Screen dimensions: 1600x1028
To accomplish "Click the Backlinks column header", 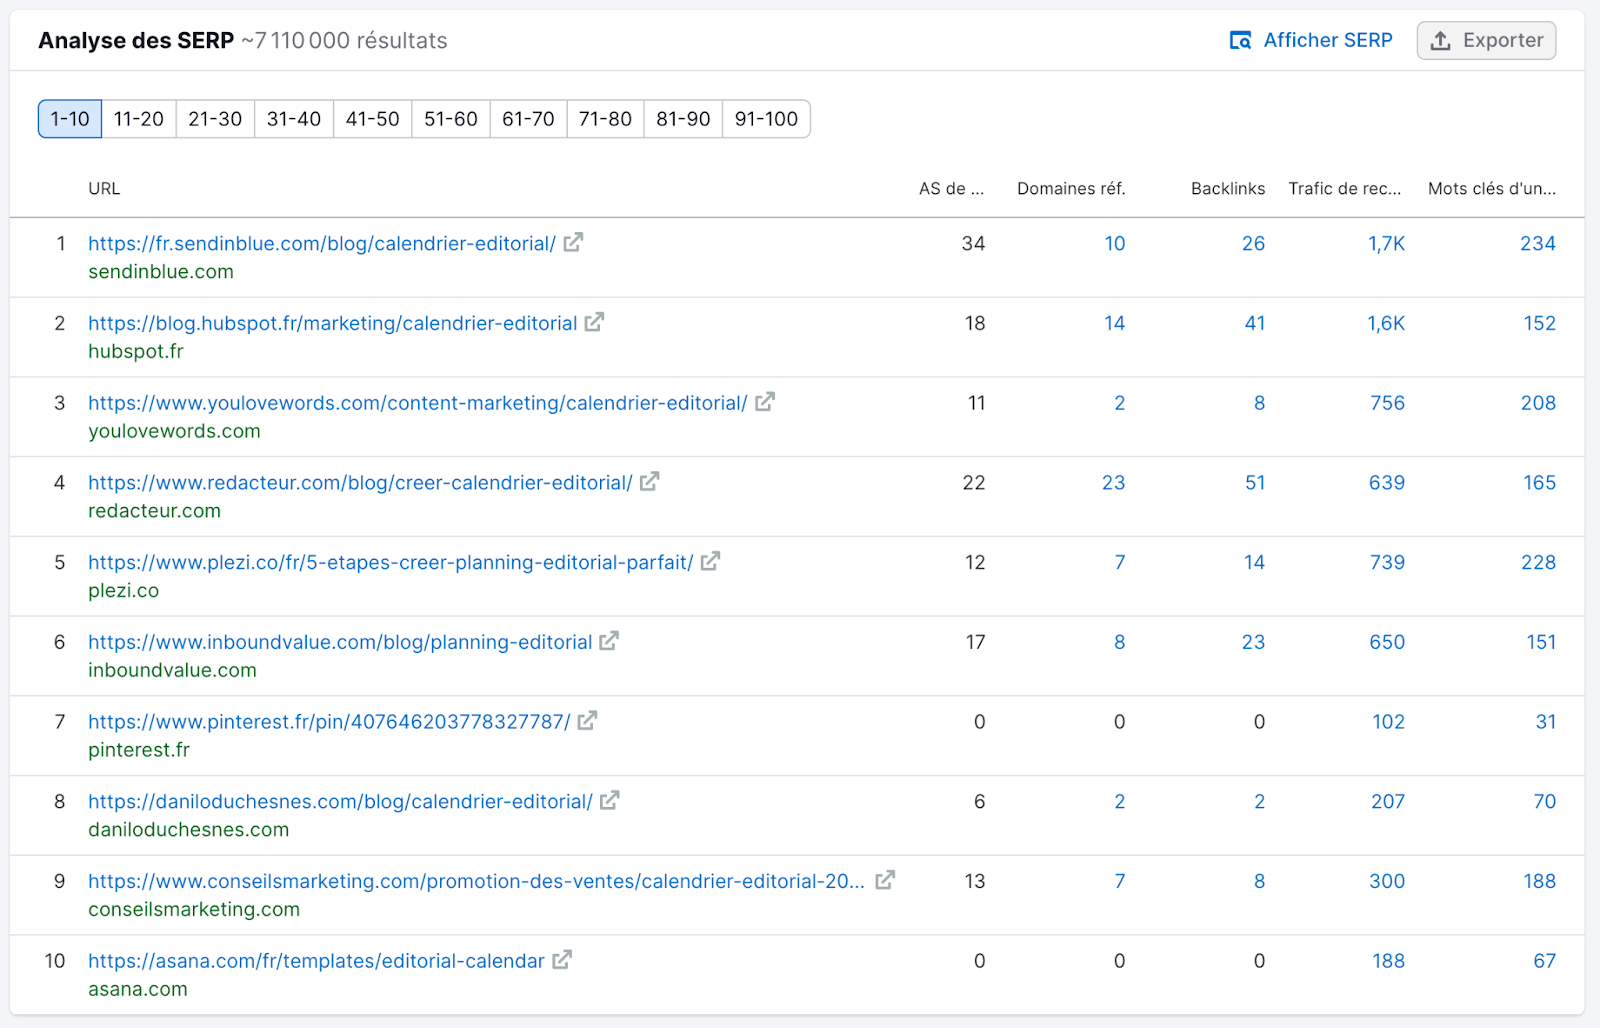I will [1228, 189].
